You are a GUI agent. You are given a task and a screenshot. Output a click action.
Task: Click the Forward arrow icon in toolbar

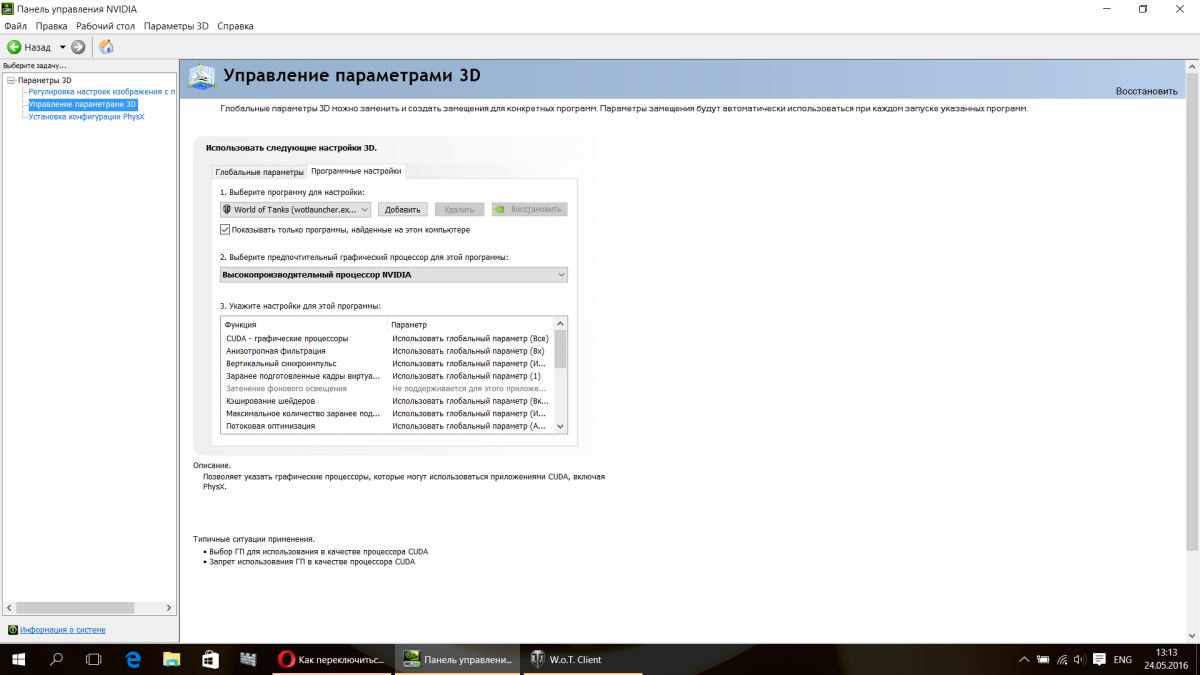78,47
